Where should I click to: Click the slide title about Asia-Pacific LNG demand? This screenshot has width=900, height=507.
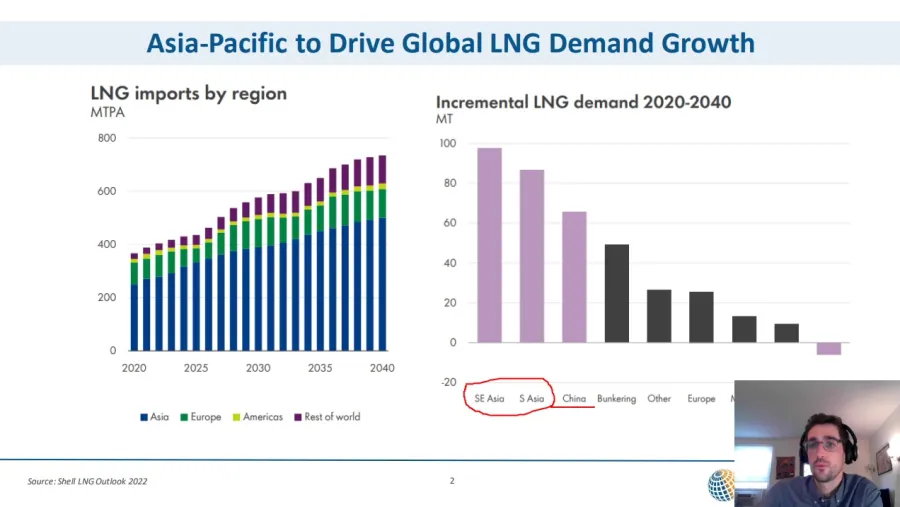(x=450, y=43)
